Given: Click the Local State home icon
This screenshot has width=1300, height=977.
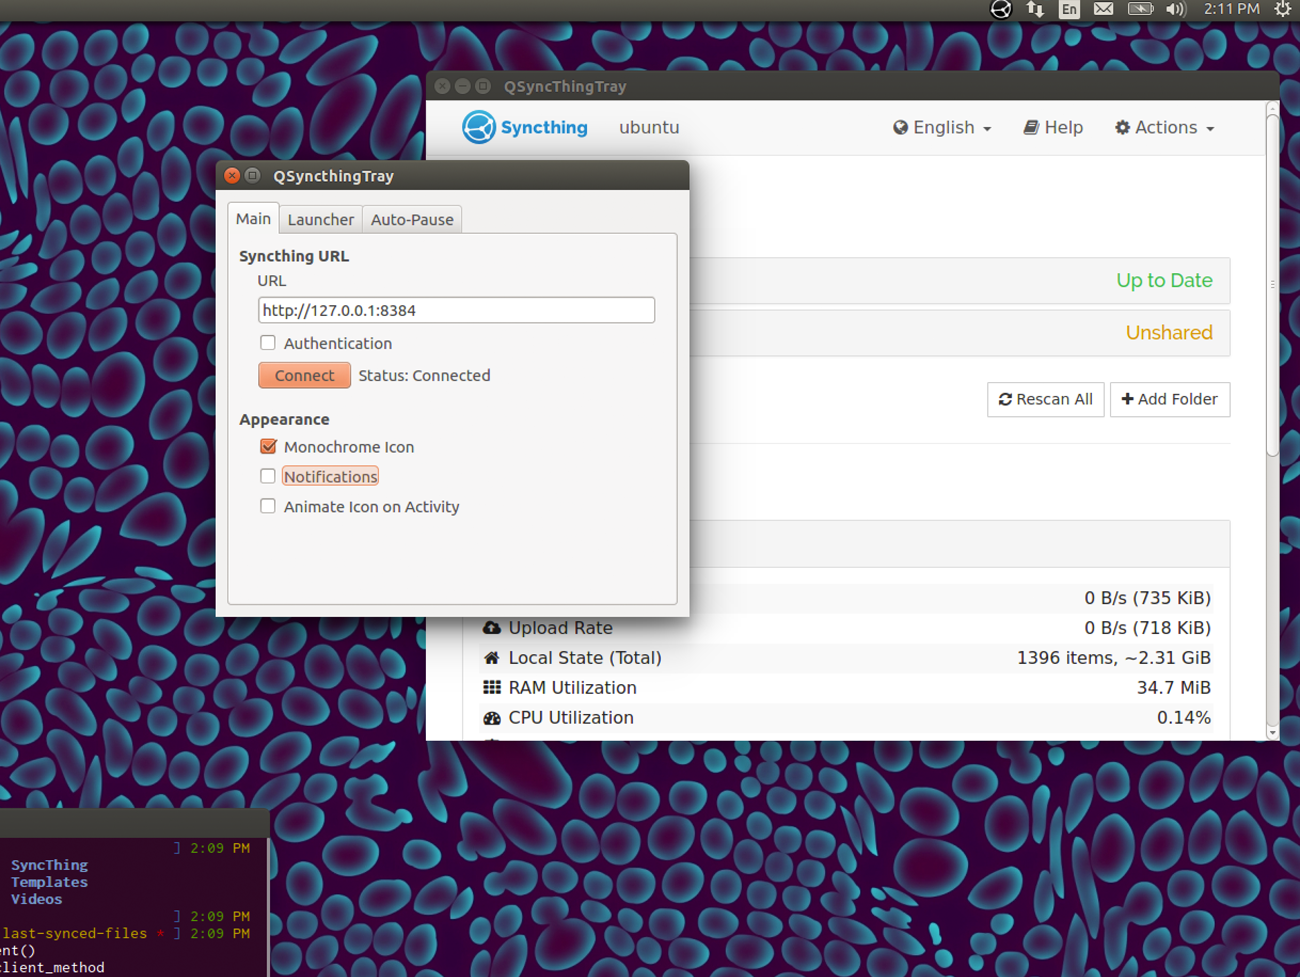Looking at the screenshot, I should pos(492,658).
